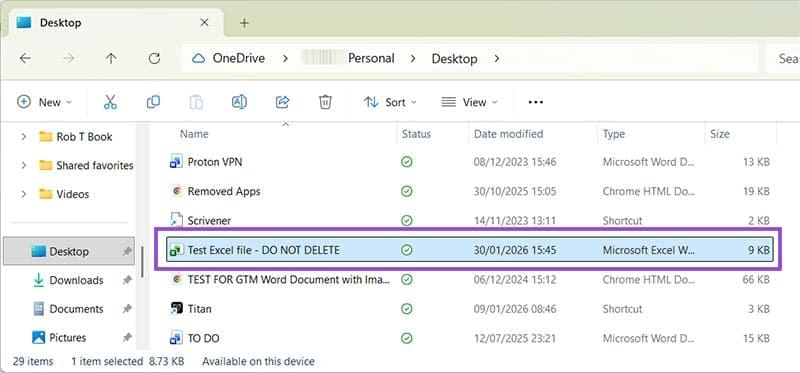Viewport: 800px width, 373px height.
Task: Open the Sort dropdown menu
Action: 390,102
